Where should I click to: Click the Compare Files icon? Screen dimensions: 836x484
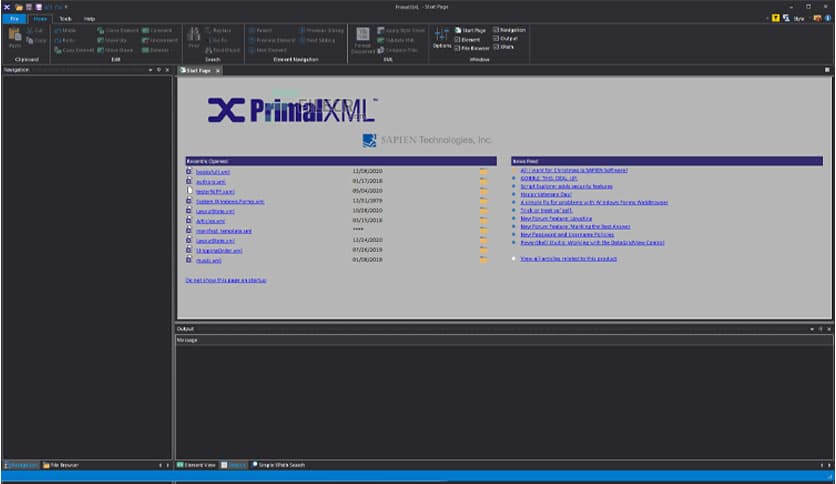(x=381, y=50)
